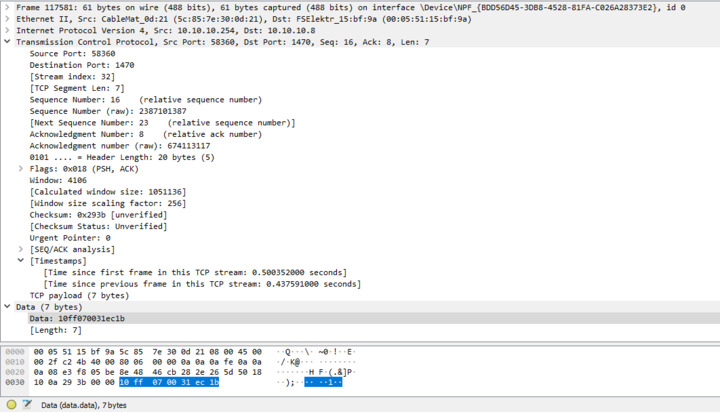
Task: Click the capture file properties status bar icon
Action: point(27,405)
